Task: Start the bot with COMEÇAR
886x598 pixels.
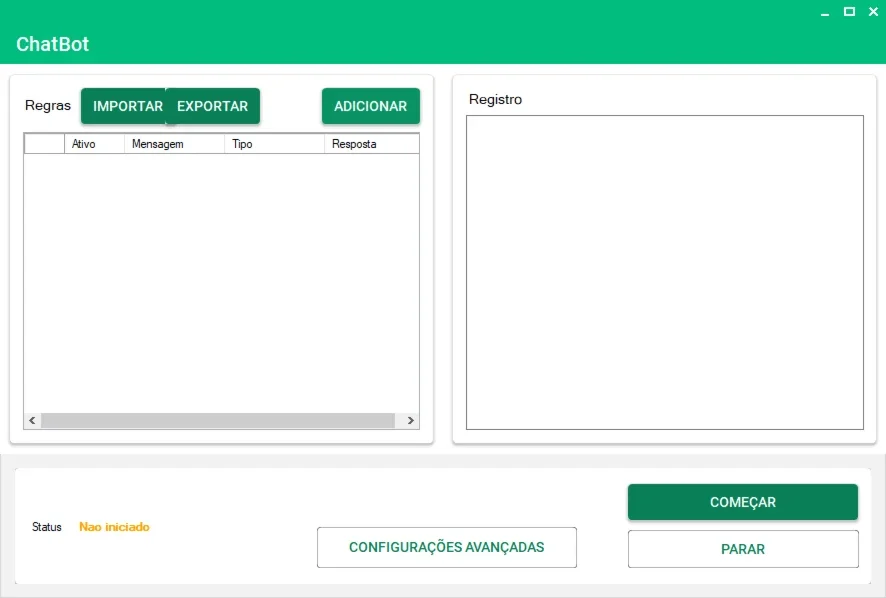Action: click(742, 502)
